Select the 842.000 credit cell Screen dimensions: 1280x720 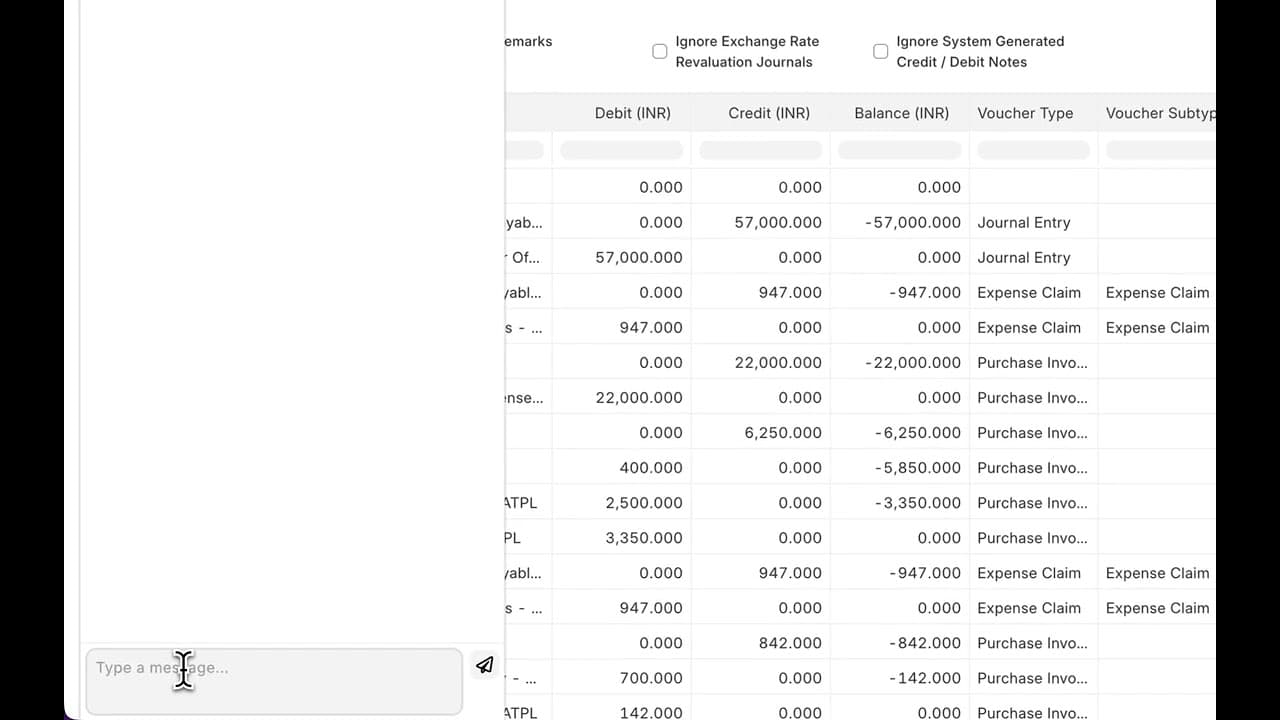pyautogui.click(x=790, y=643)
